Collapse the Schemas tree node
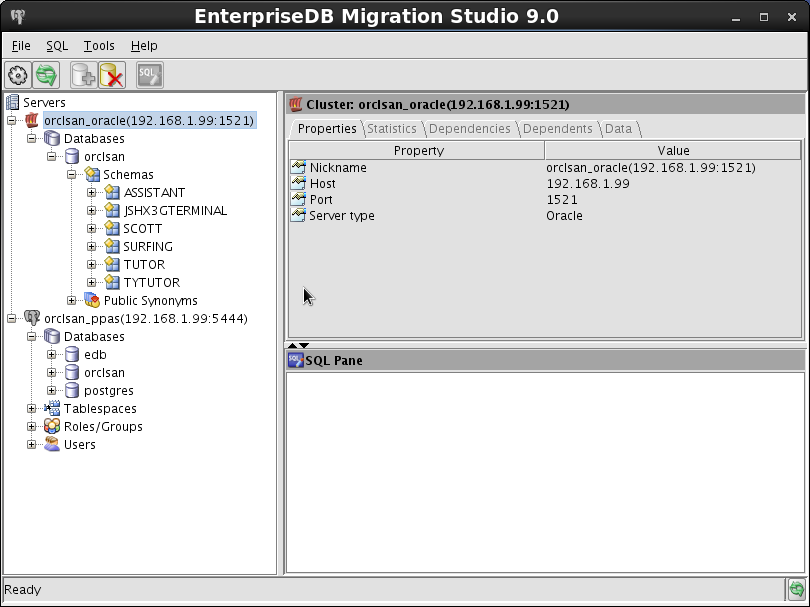Viewport: 810px width, 607px height. click(x=71, y=175)
